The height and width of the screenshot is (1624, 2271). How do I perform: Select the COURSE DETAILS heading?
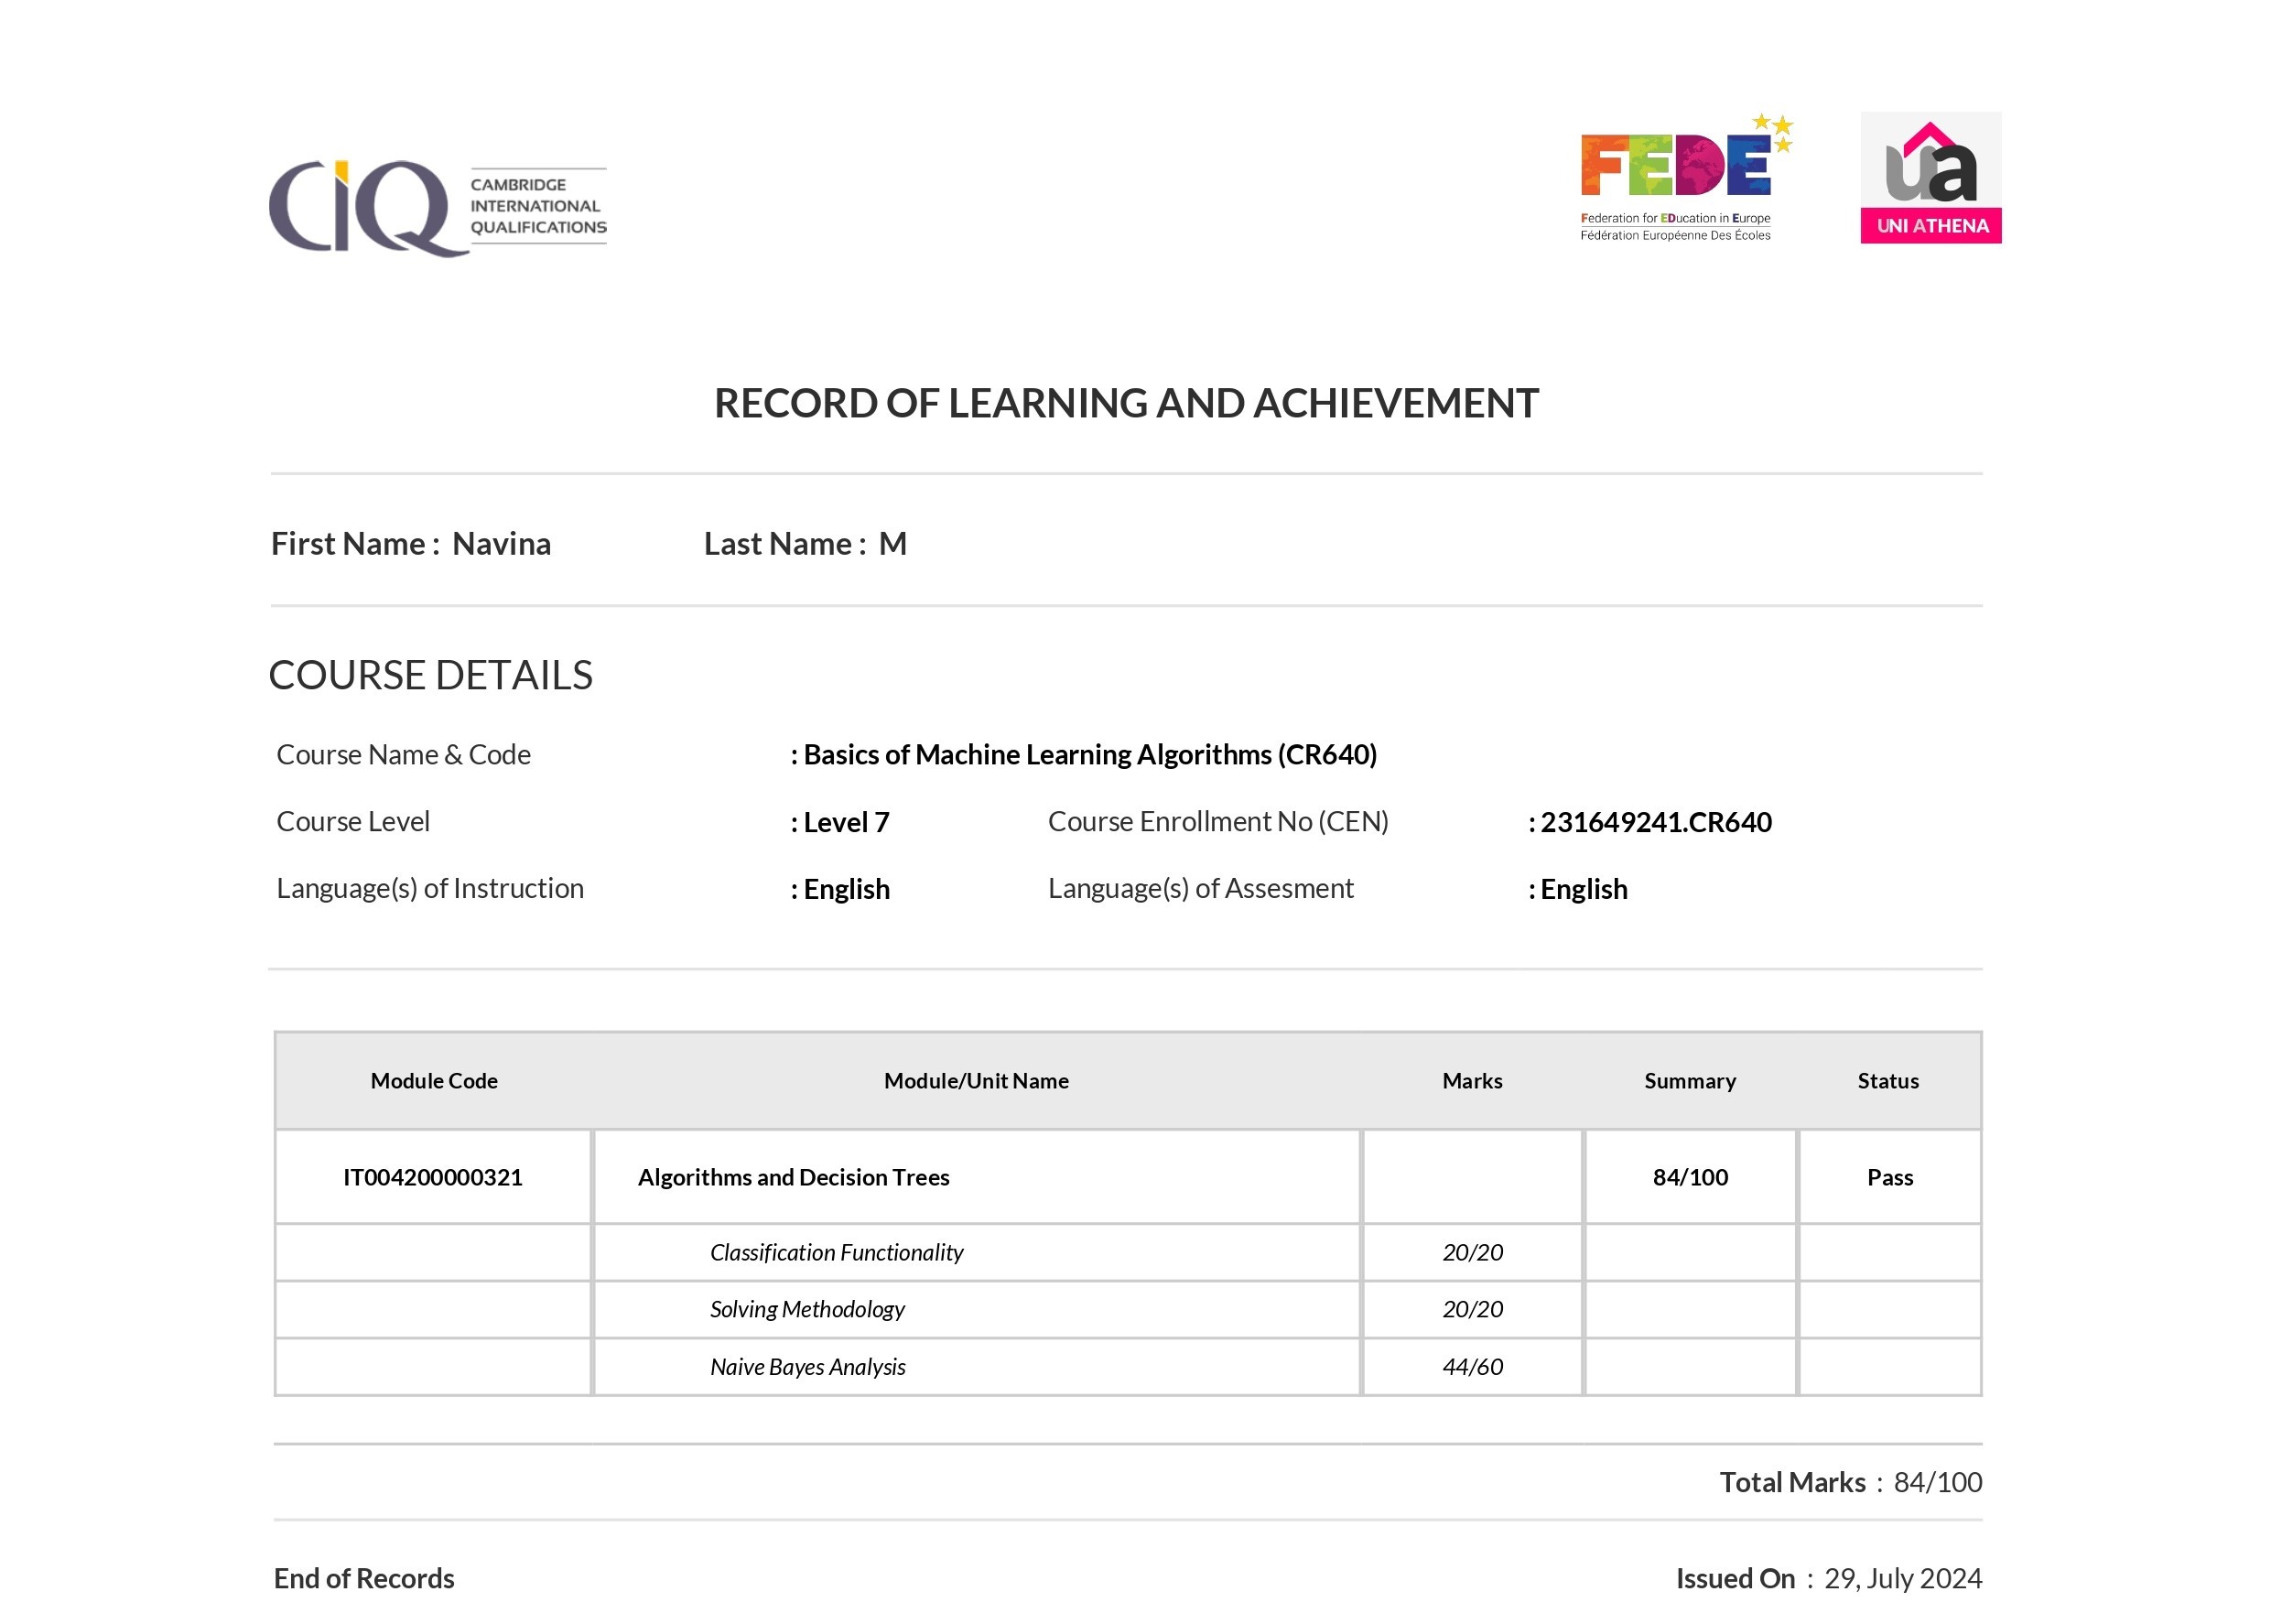coord(431,675)
